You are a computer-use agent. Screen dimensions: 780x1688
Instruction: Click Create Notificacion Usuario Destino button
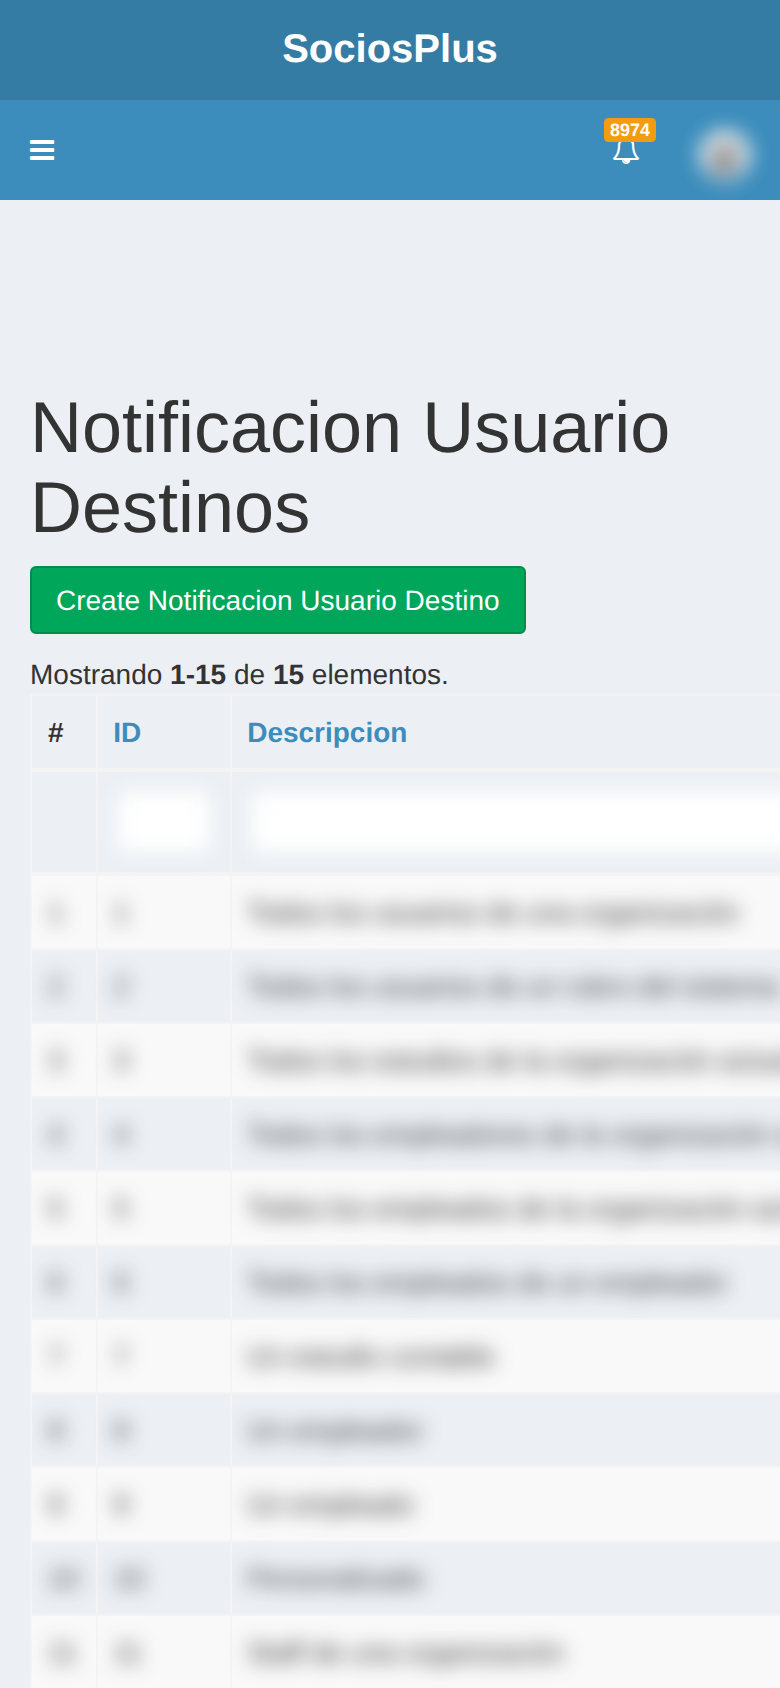tap(278, 600)
